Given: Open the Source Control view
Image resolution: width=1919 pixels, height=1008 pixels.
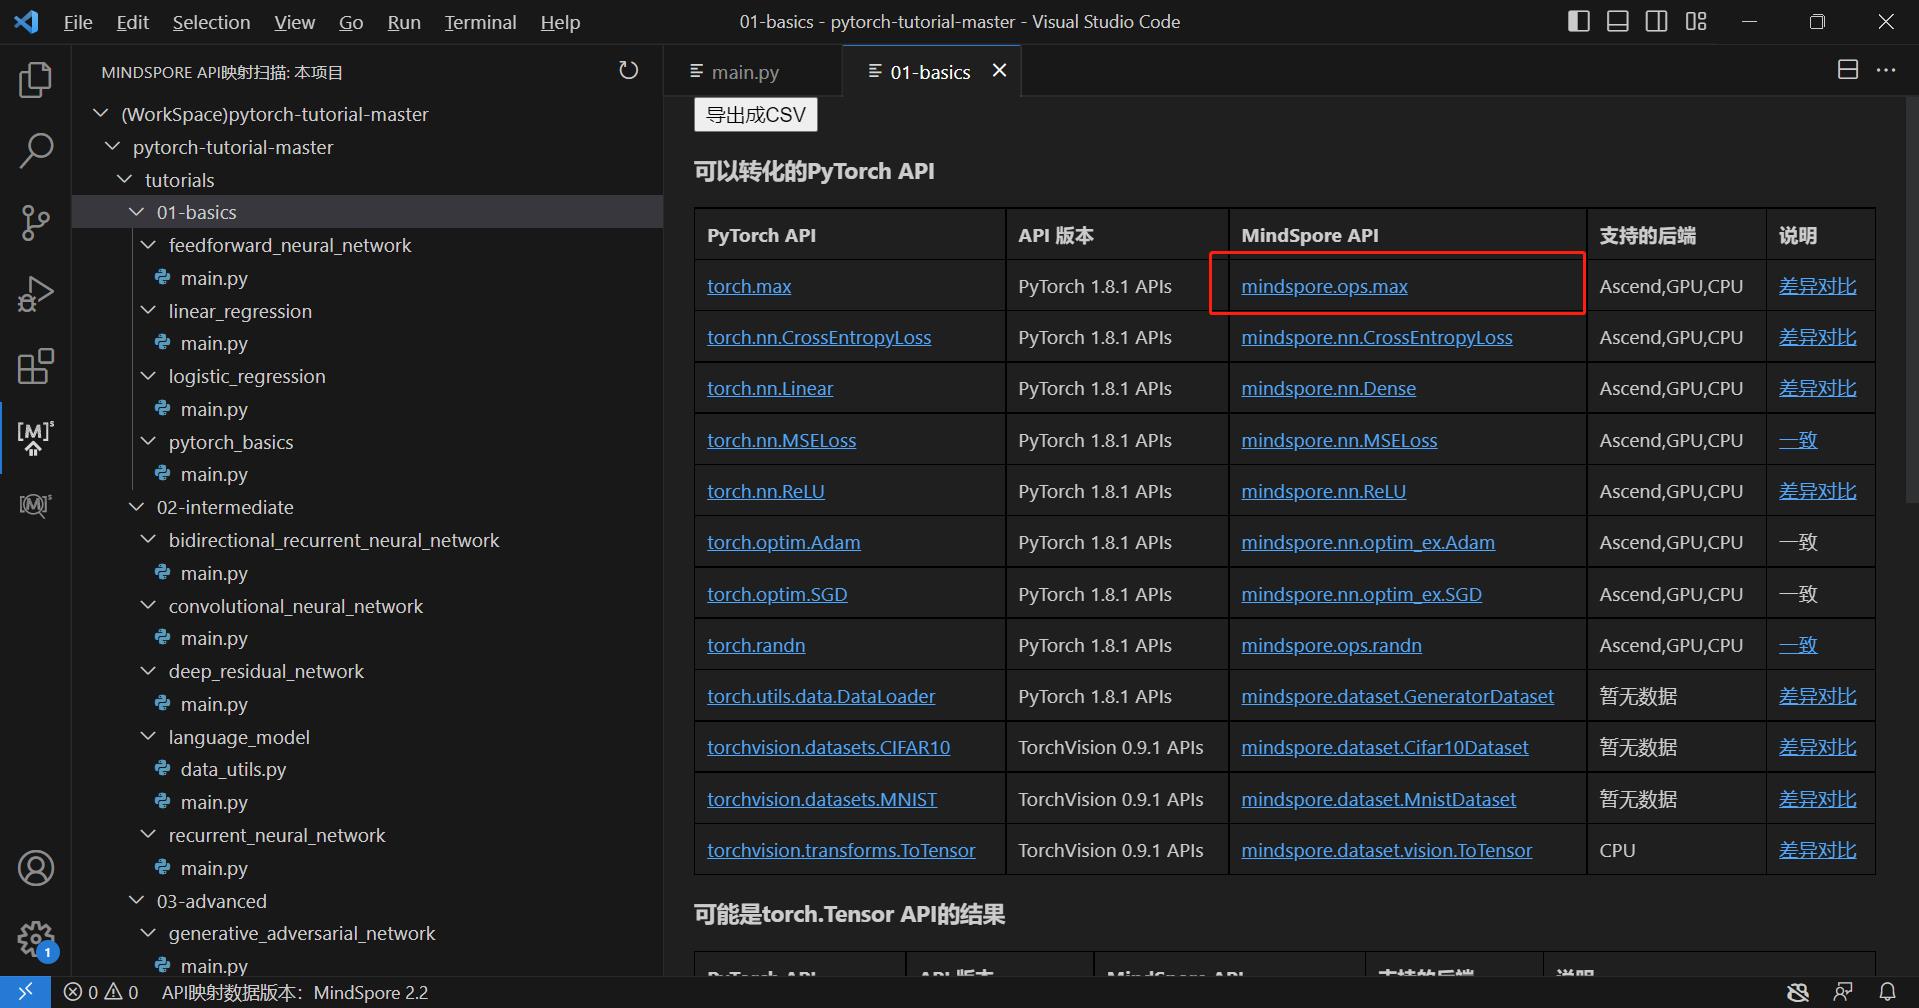Looking at the screenshot, I should click(35, 222).
